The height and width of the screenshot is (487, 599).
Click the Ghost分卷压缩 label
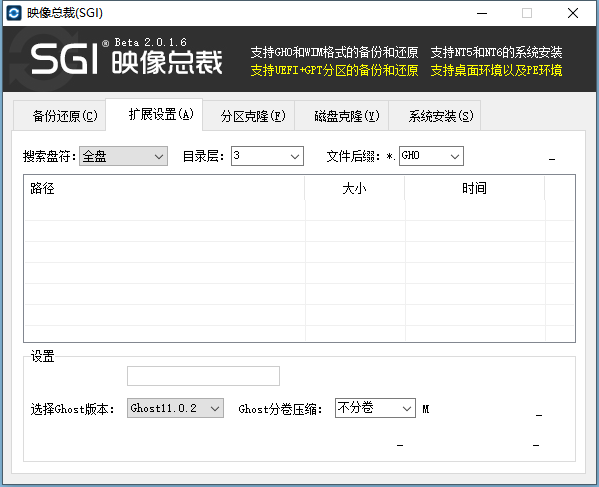[280, 409]
